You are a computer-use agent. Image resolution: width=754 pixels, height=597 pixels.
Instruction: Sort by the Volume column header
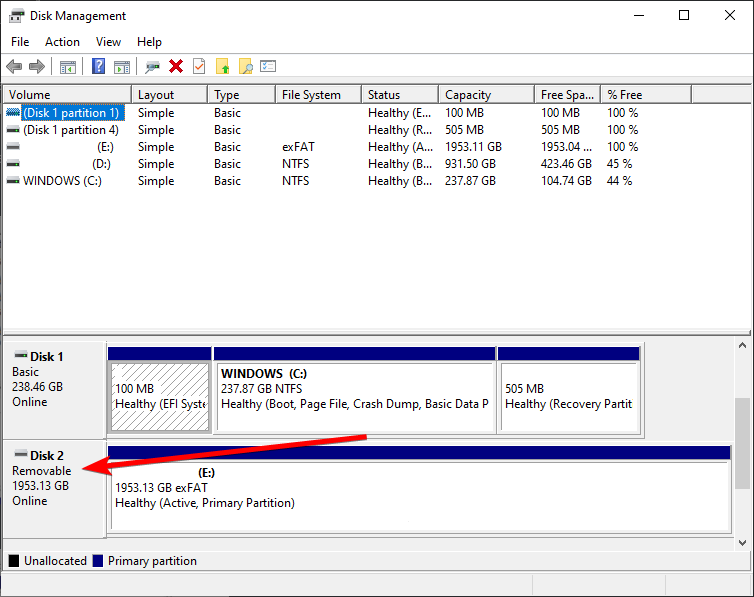(x=67, y=95)
